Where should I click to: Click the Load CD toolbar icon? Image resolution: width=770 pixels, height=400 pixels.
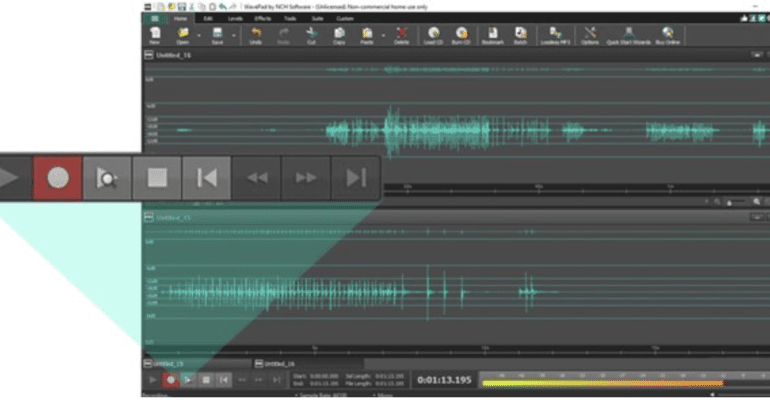click(x=433, y=36)
